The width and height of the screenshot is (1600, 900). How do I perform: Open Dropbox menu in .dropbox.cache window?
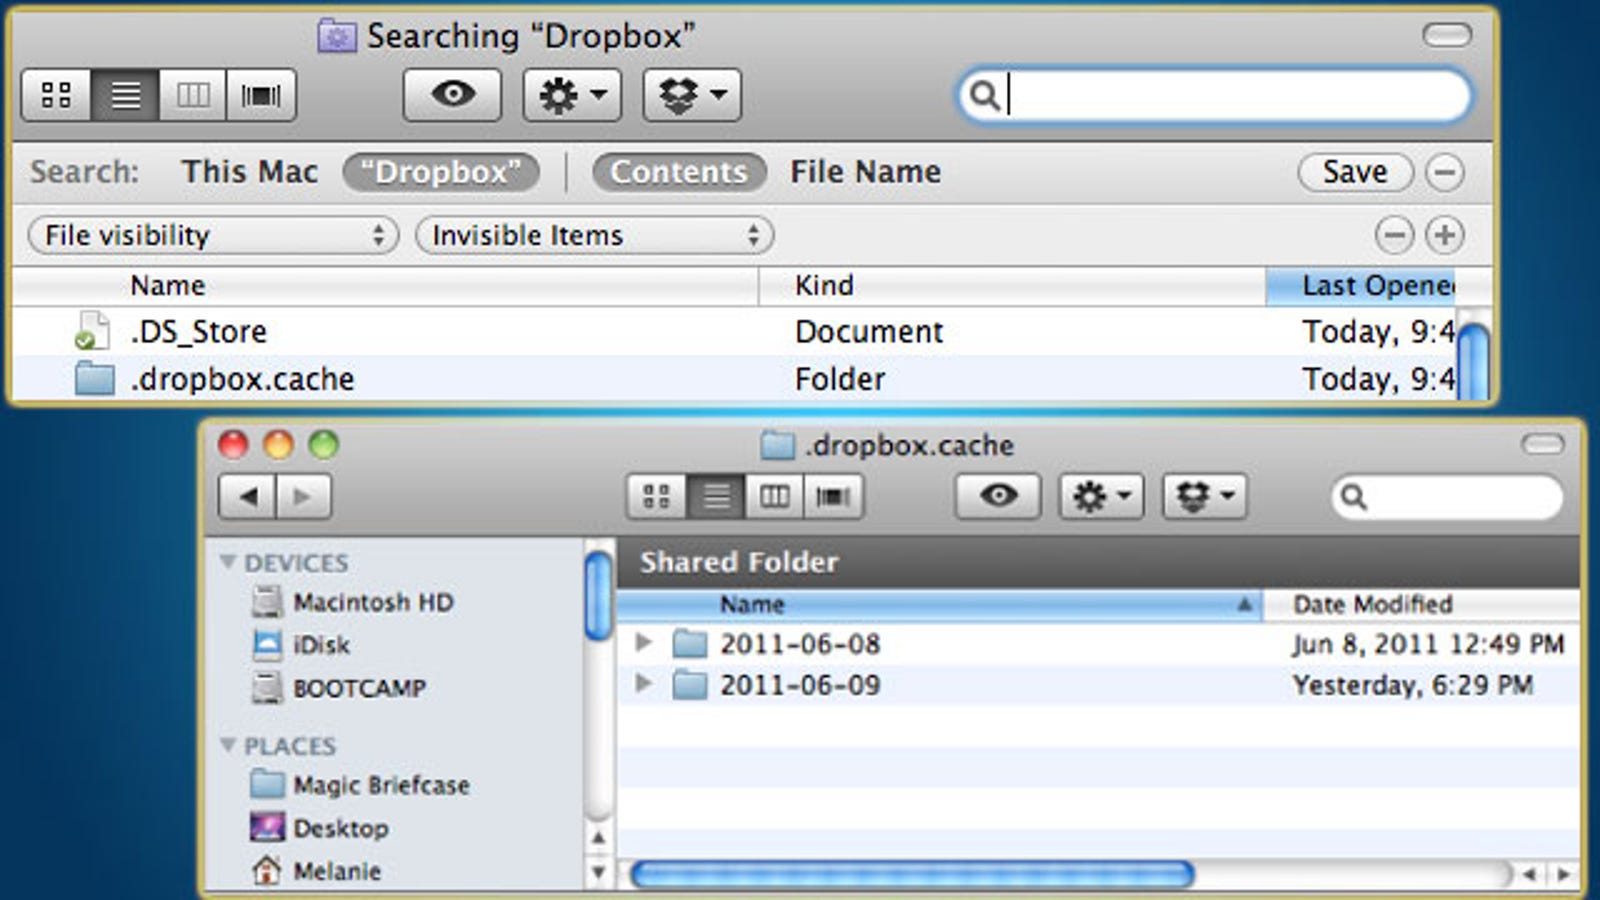(x=1204, y=497)
